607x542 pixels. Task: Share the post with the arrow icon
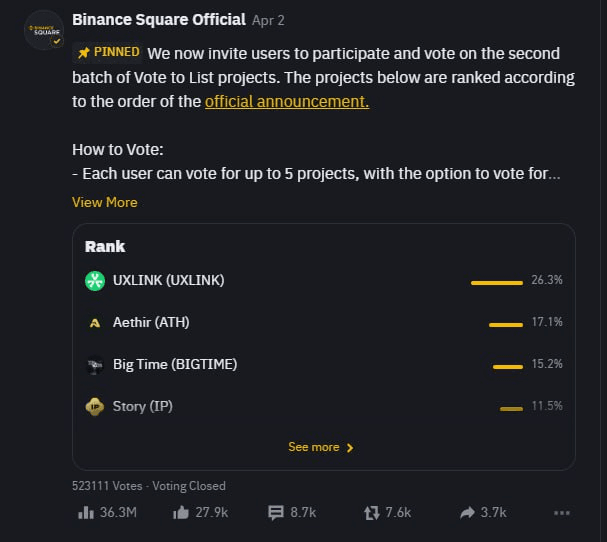[467, 513]
